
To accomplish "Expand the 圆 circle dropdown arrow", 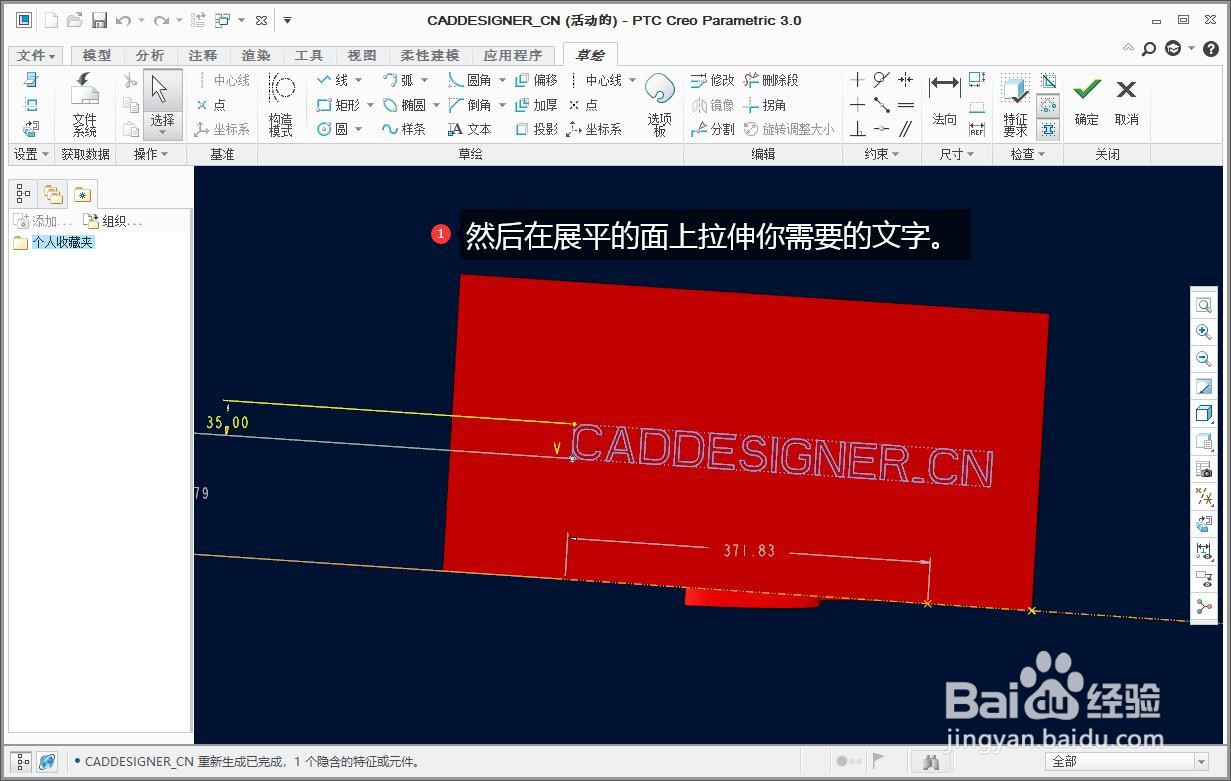I will 359,129.
